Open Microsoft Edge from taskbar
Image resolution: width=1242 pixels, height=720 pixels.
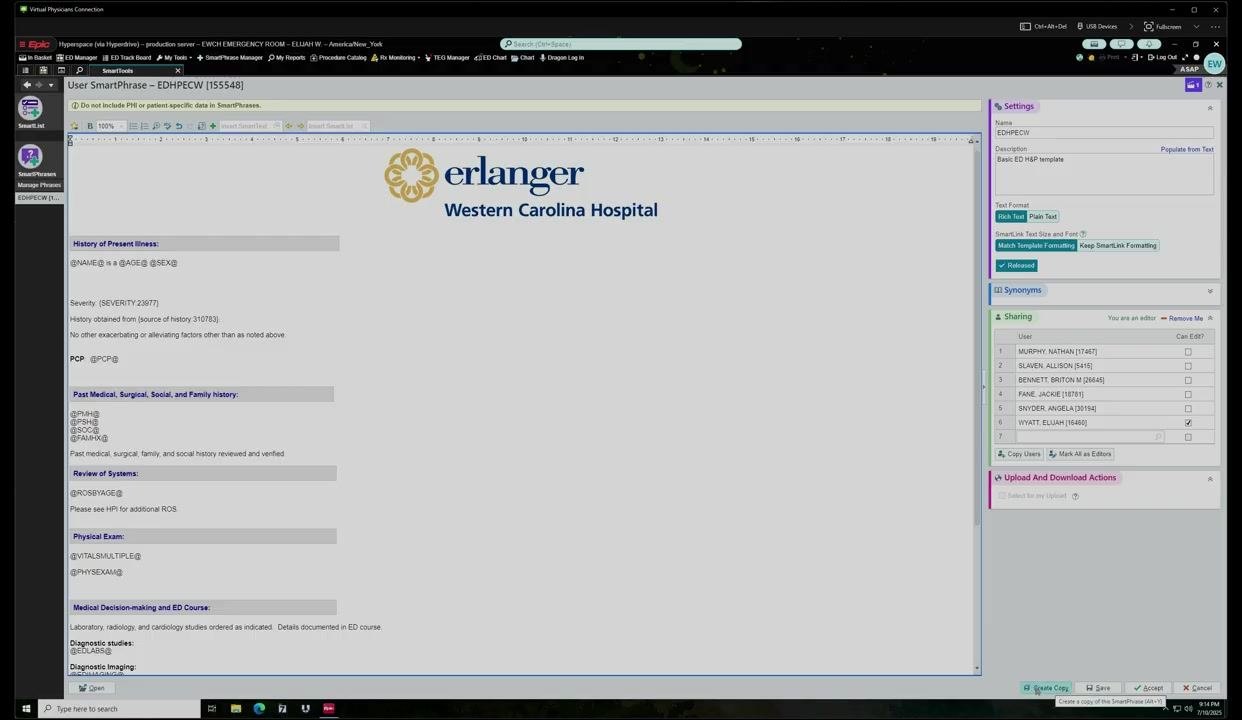[259, 709]
